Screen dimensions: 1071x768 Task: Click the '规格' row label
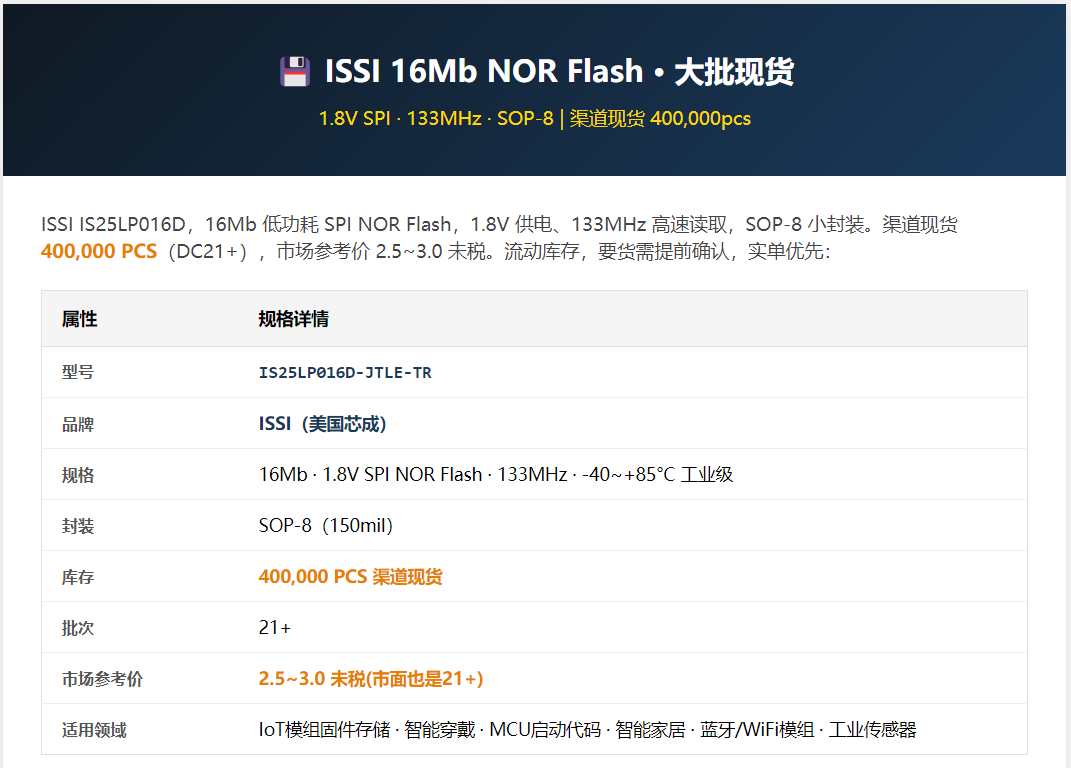point(78,475)
